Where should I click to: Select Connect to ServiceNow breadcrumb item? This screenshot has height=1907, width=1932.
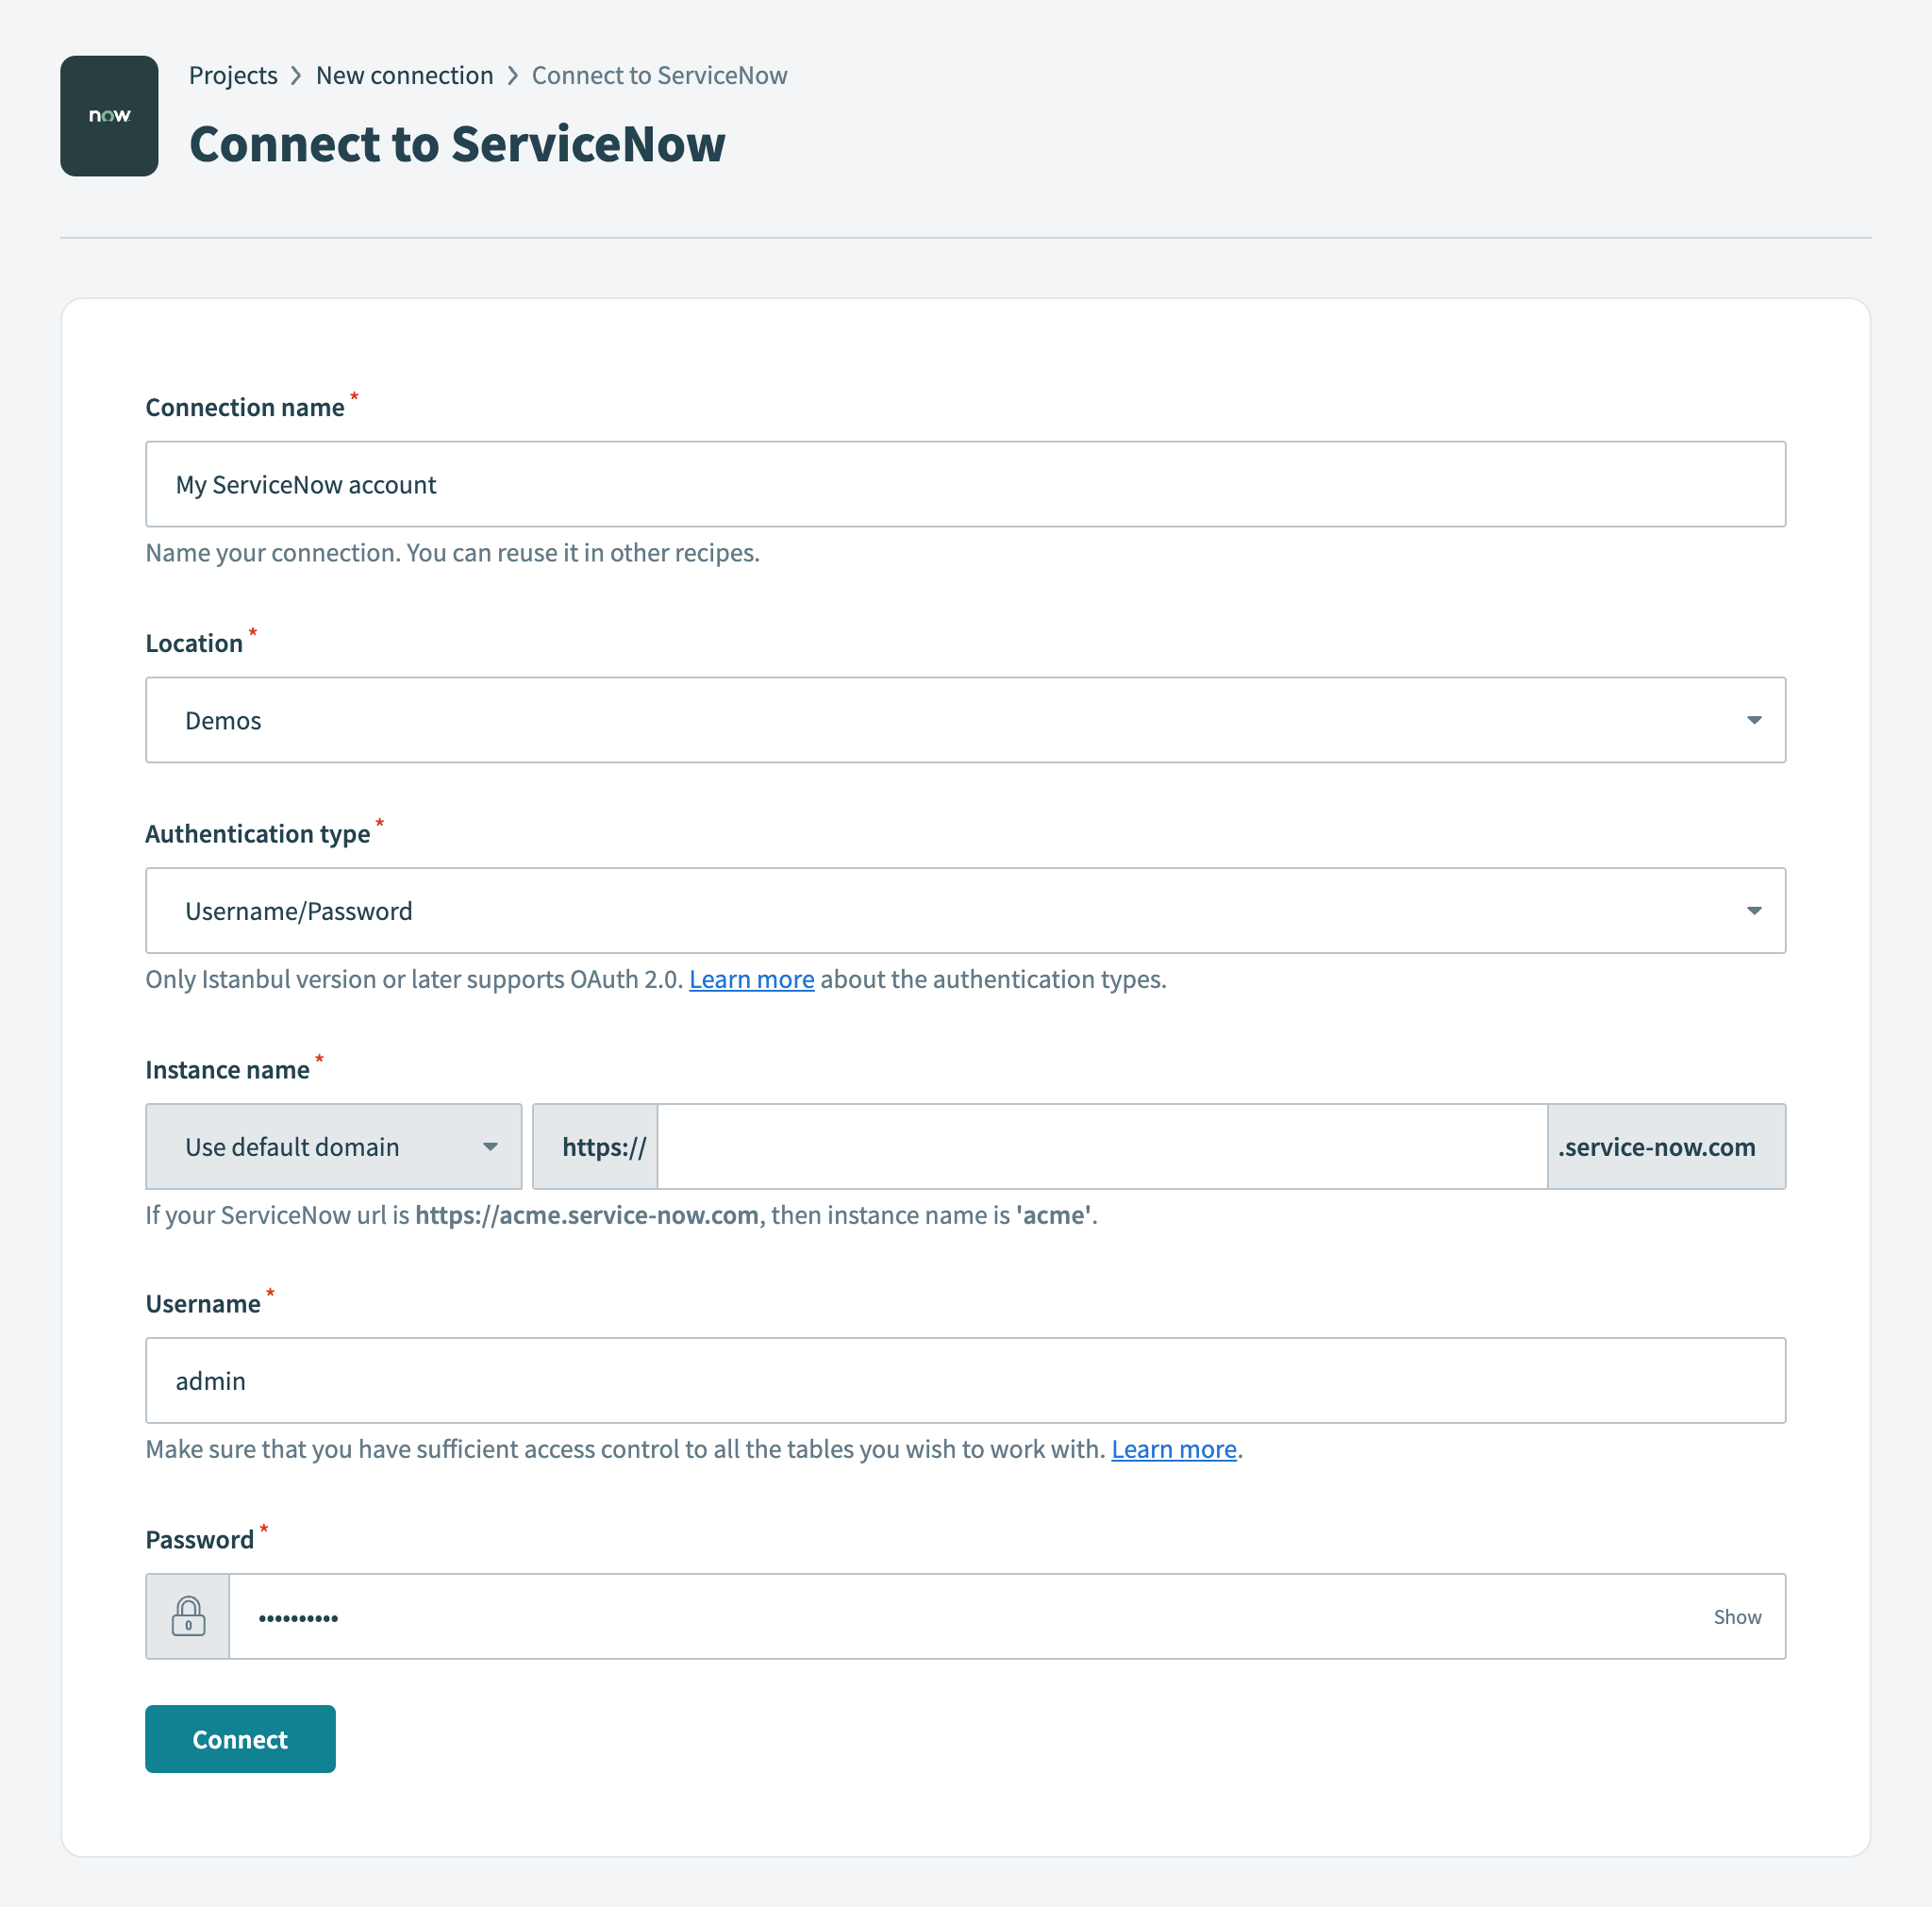point(659,75)
